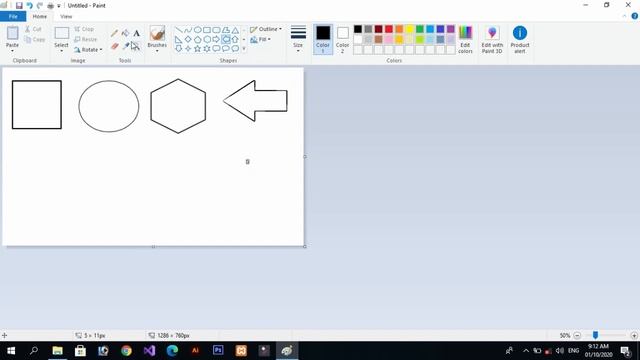
Task: Select the Text tool
Action: point(136,33)
